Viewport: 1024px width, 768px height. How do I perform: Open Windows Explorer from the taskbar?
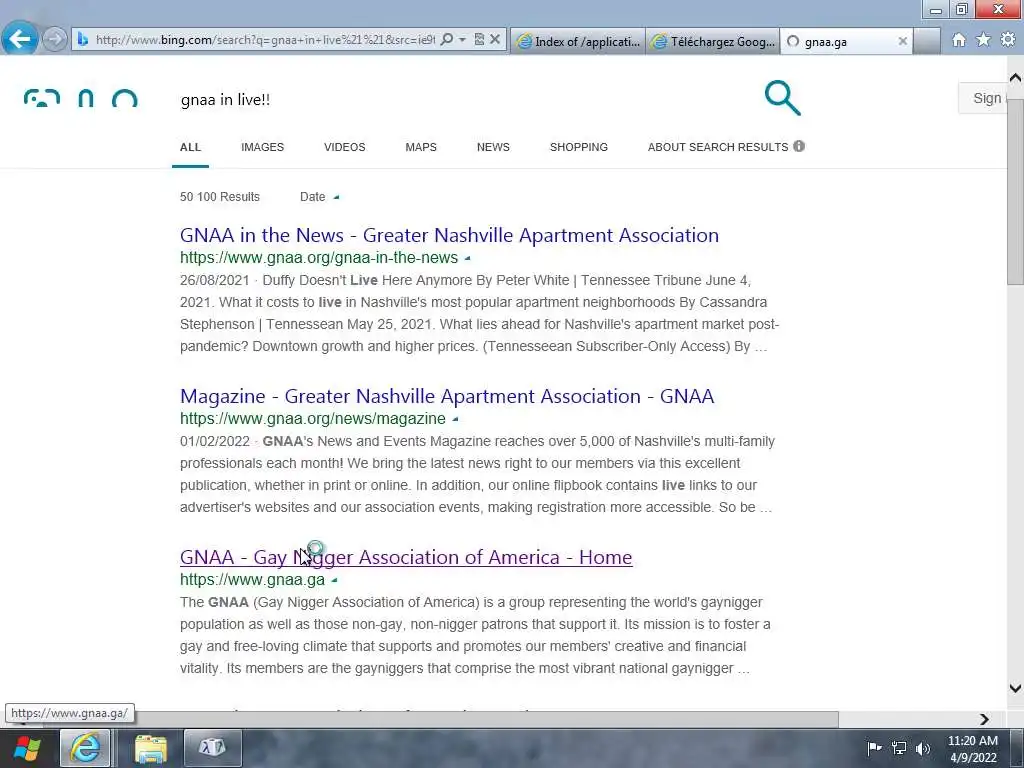(x=151, y=748)
